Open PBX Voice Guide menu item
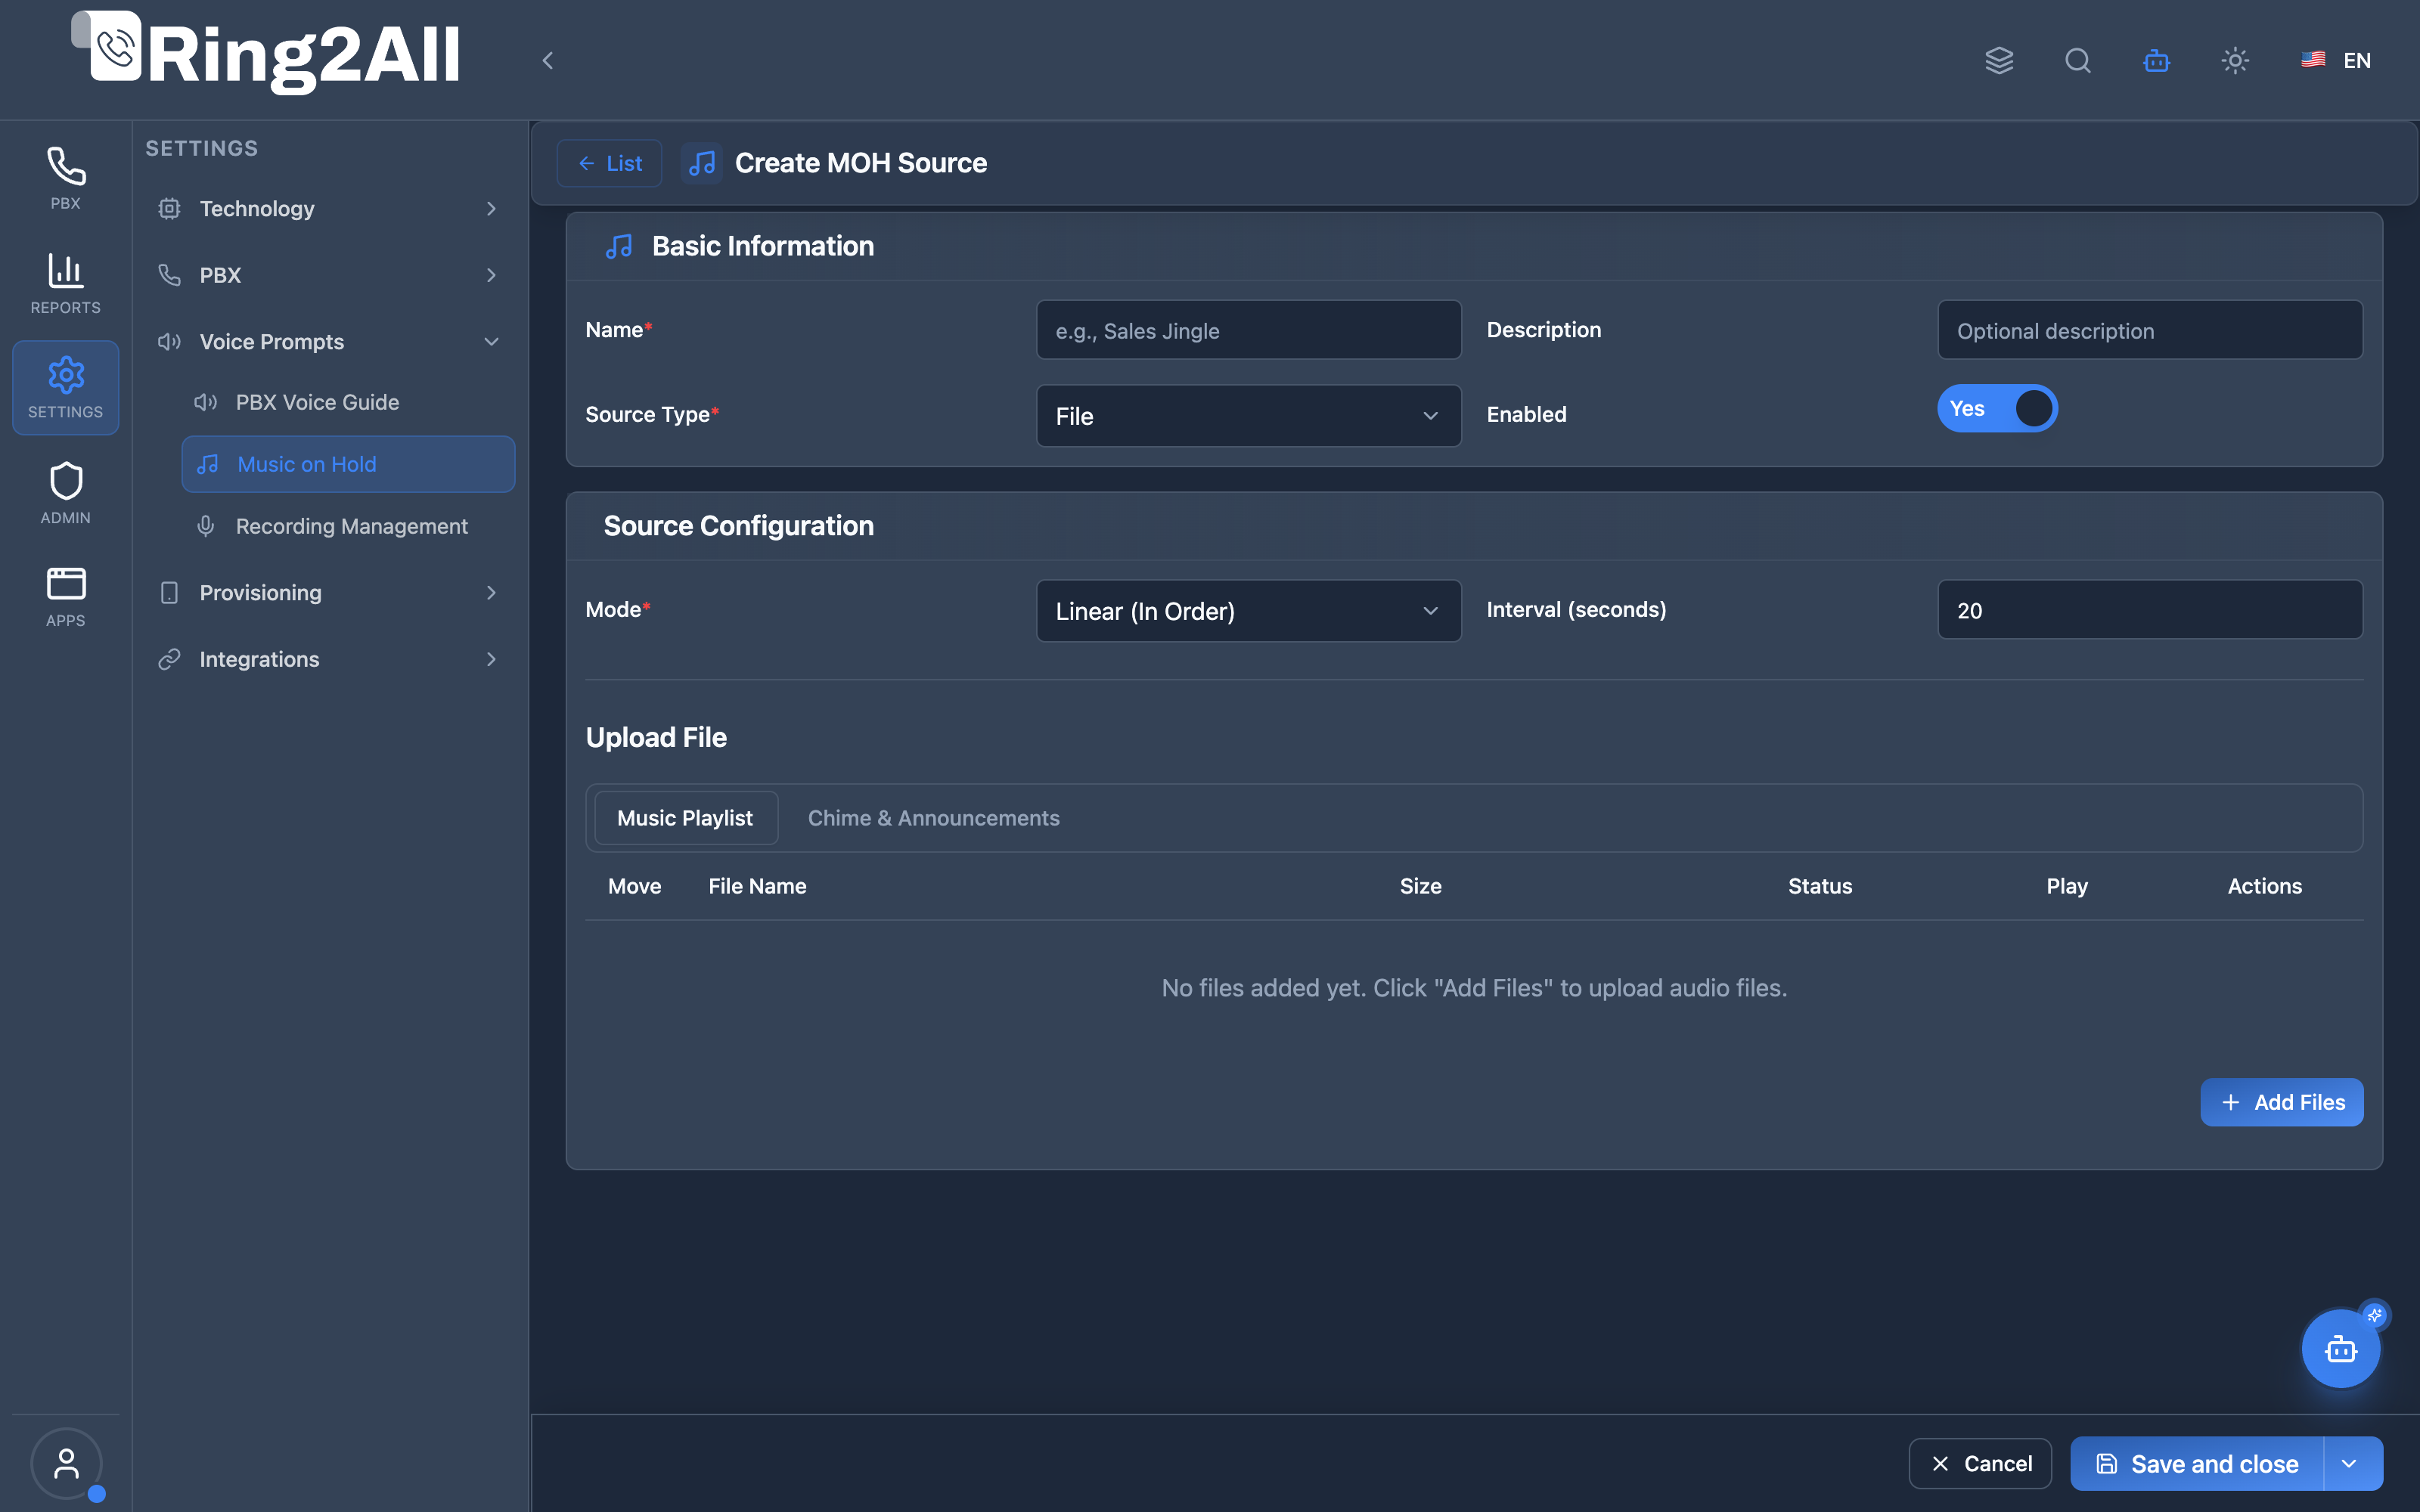Screen dimensions: 2420x1512 348,402
